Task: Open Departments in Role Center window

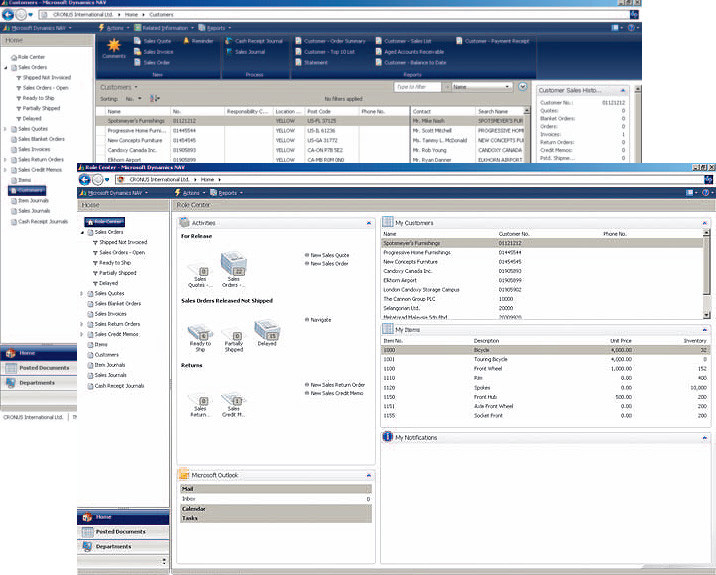Action: (123, 547)
